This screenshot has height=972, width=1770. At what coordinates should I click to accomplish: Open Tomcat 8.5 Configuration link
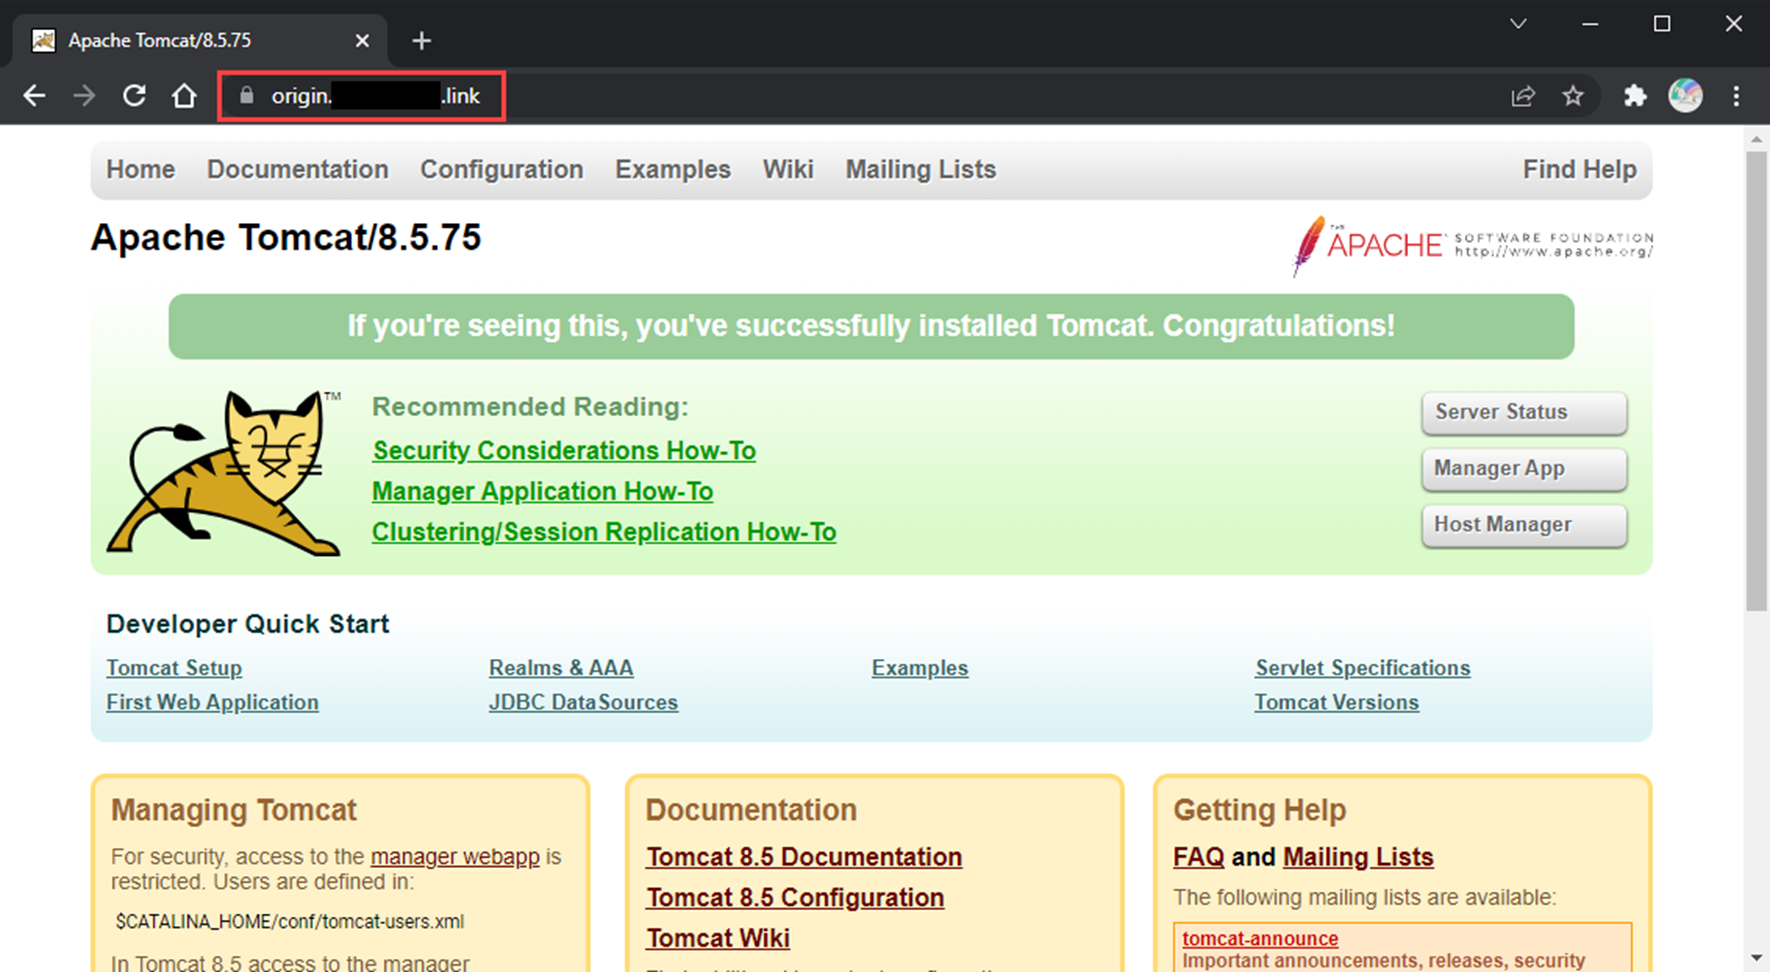point(795,898)
